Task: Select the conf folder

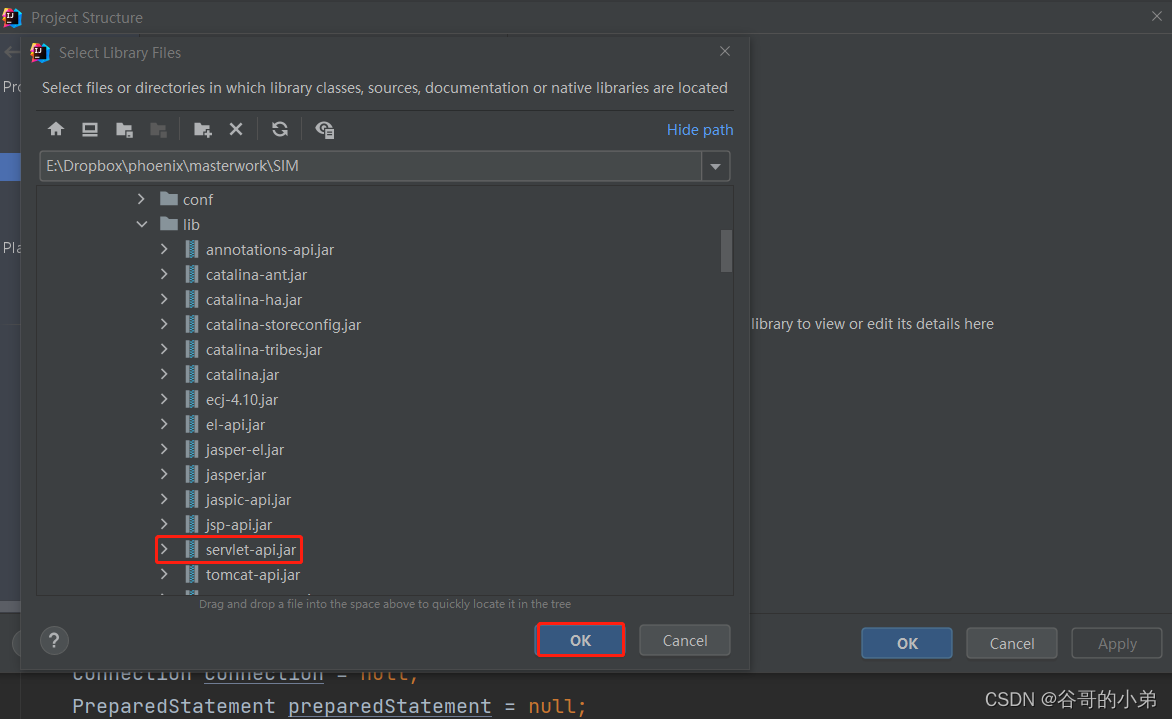Action: pos(197,200)
